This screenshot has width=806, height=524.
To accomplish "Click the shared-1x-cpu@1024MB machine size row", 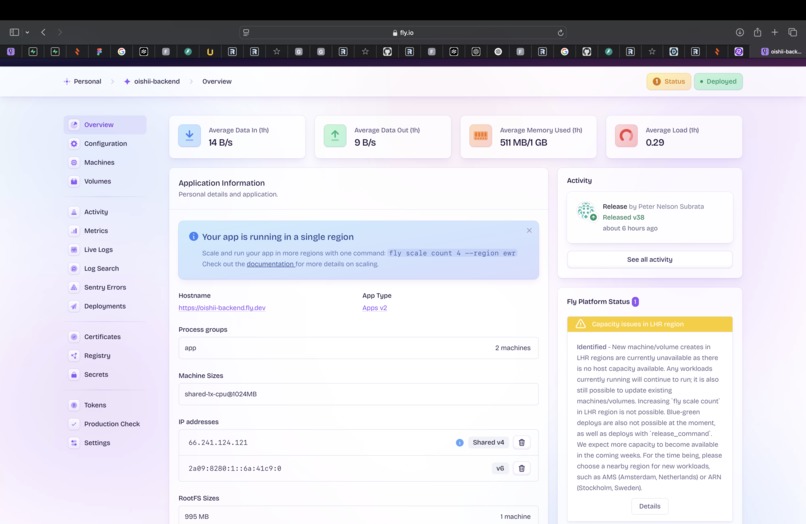I will coord(358,394).
